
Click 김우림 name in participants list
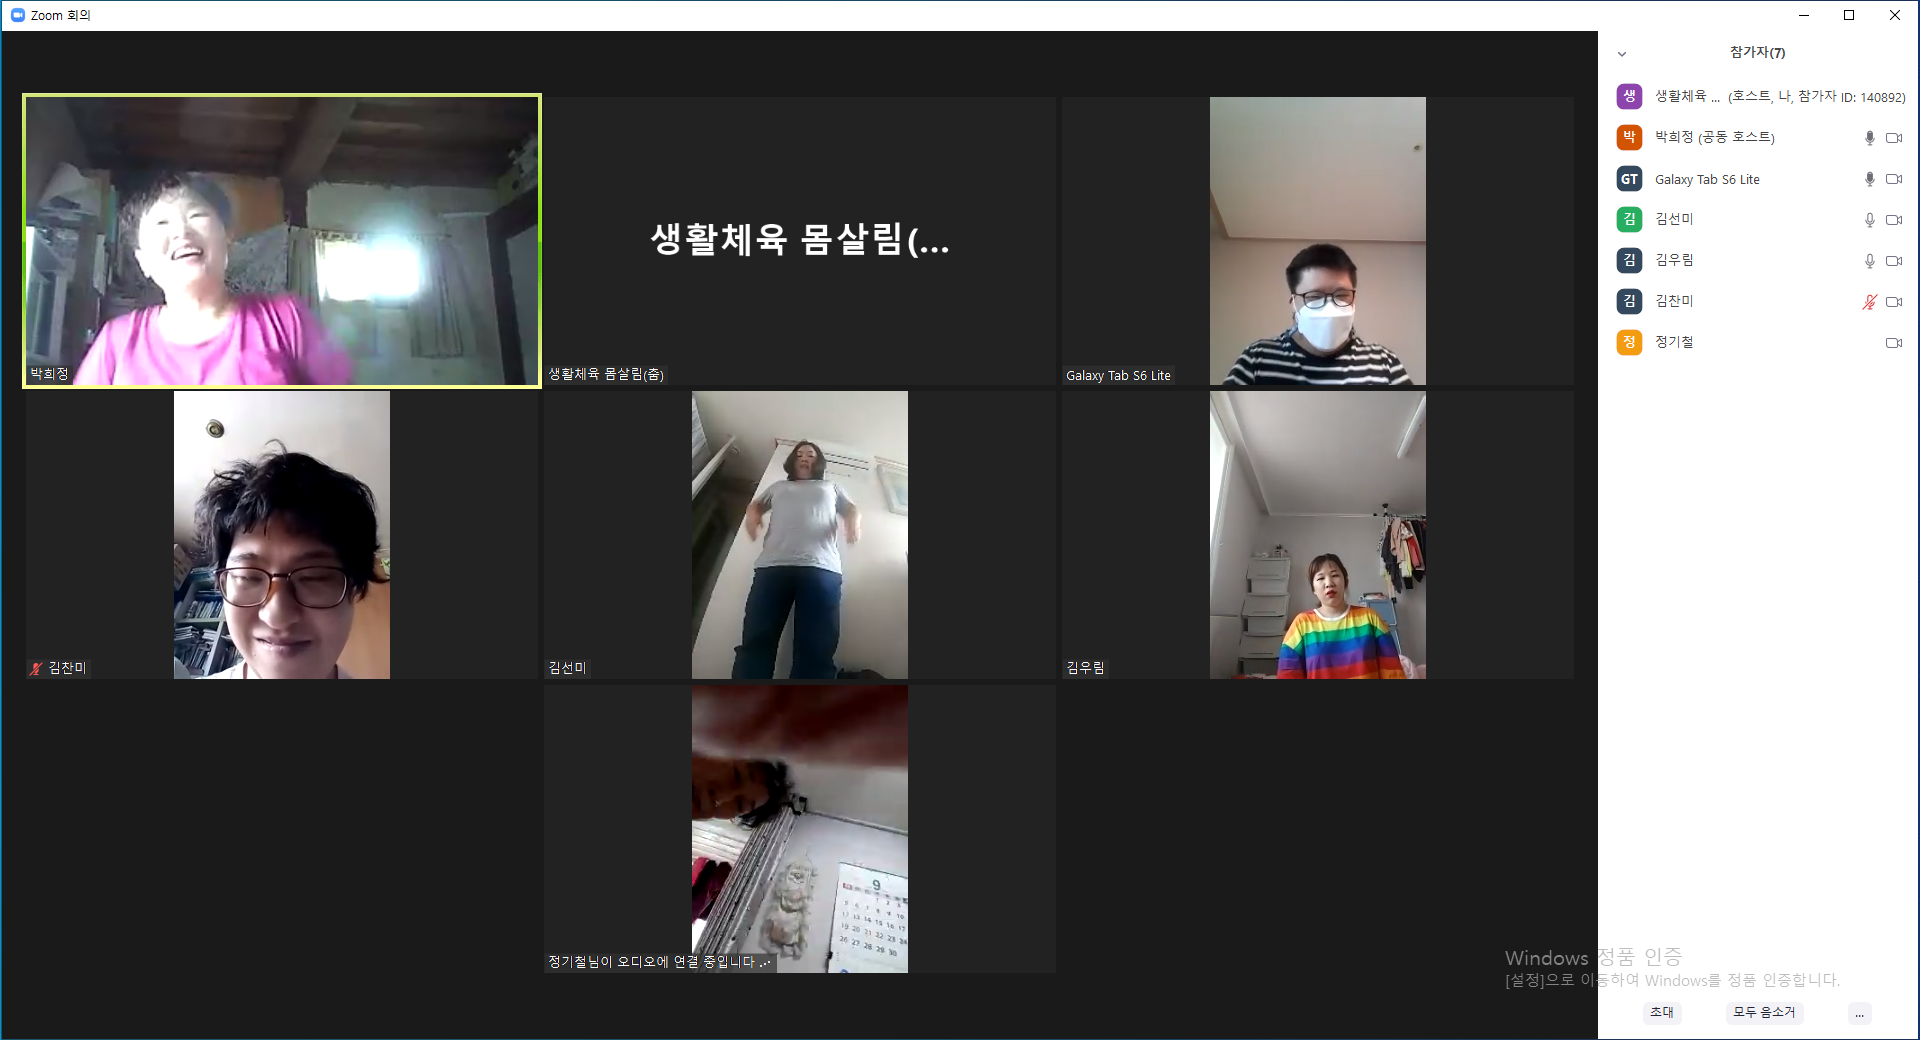pyautogui.click(x=1674, y=260)
